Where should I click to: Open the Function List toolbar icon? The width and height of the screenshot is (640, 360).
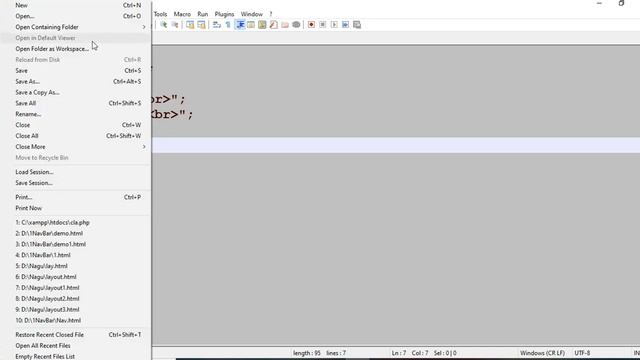coord(273,25)
